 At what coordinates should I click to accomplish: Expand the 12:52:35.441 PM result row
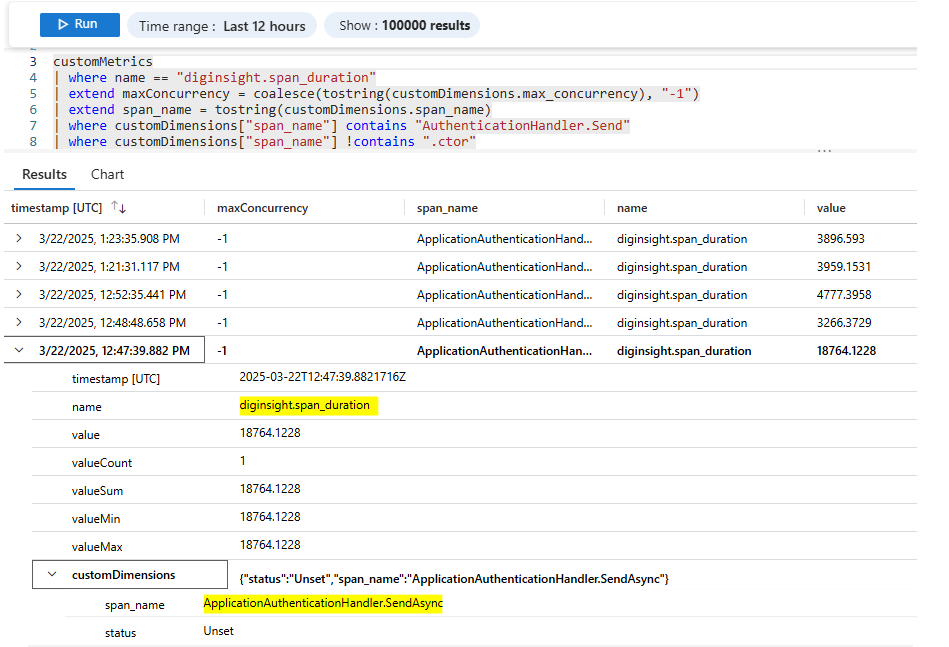coord(19,295)
